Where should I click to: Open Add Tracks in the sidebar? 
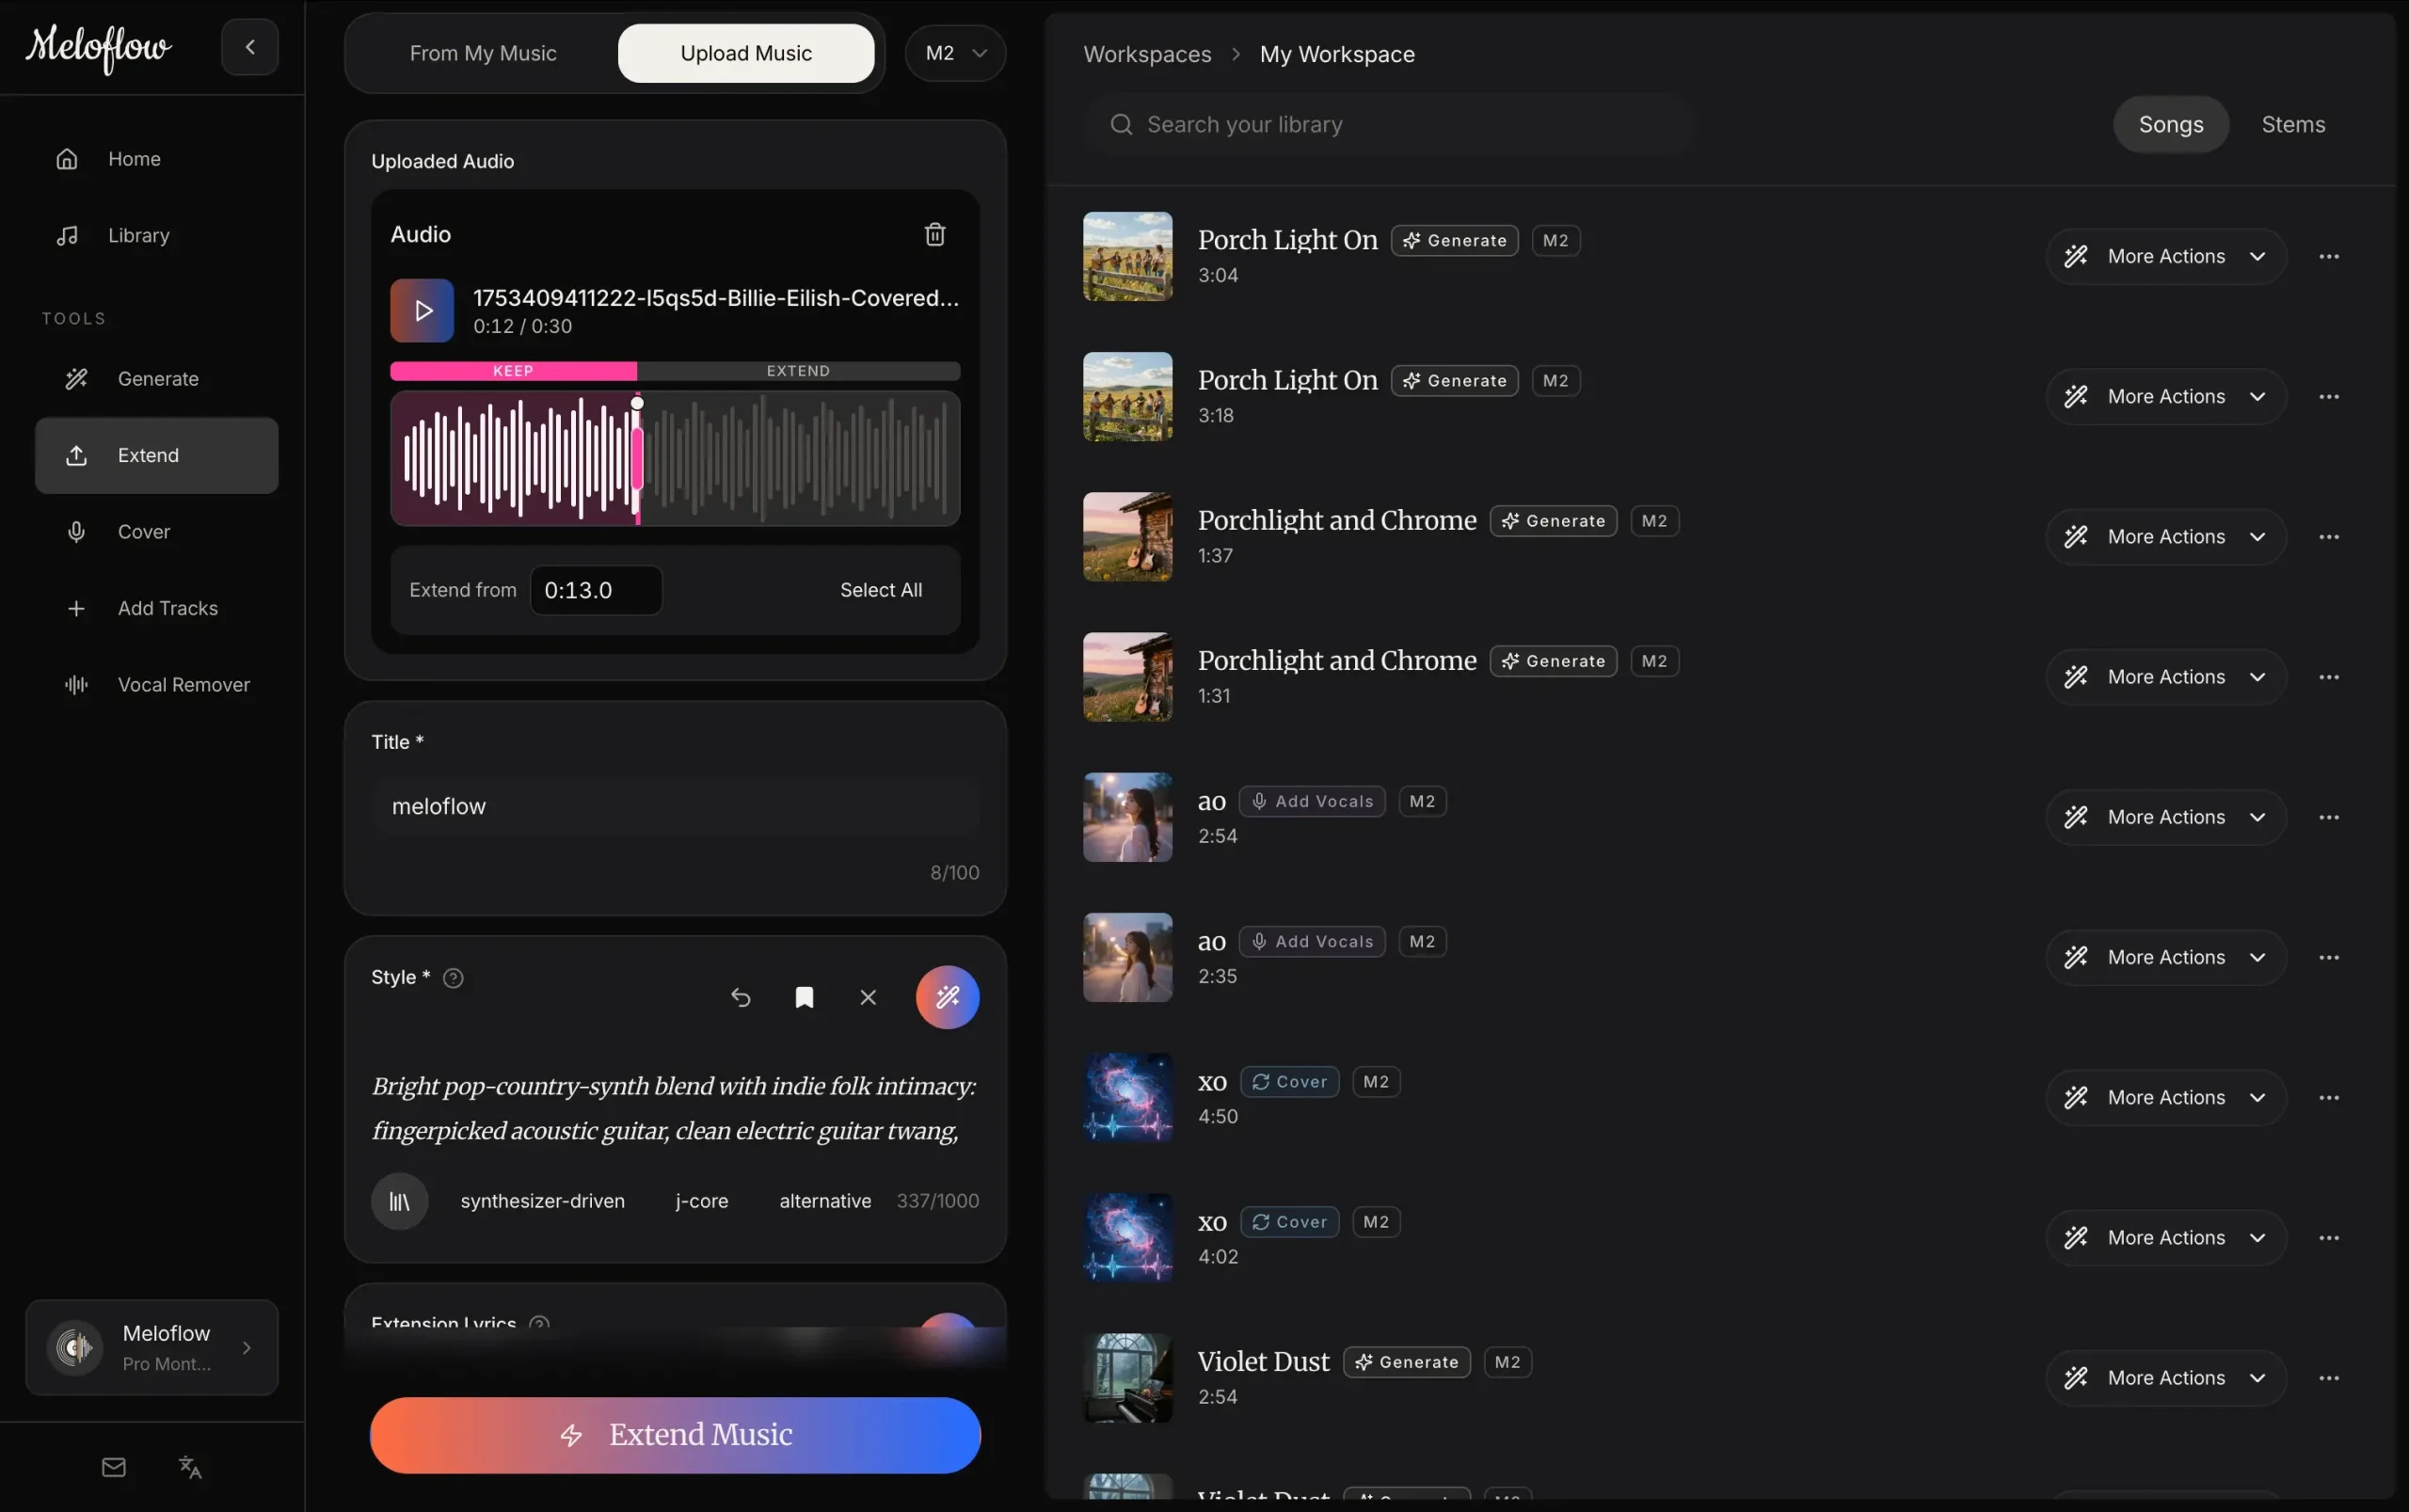coord(156,608)
